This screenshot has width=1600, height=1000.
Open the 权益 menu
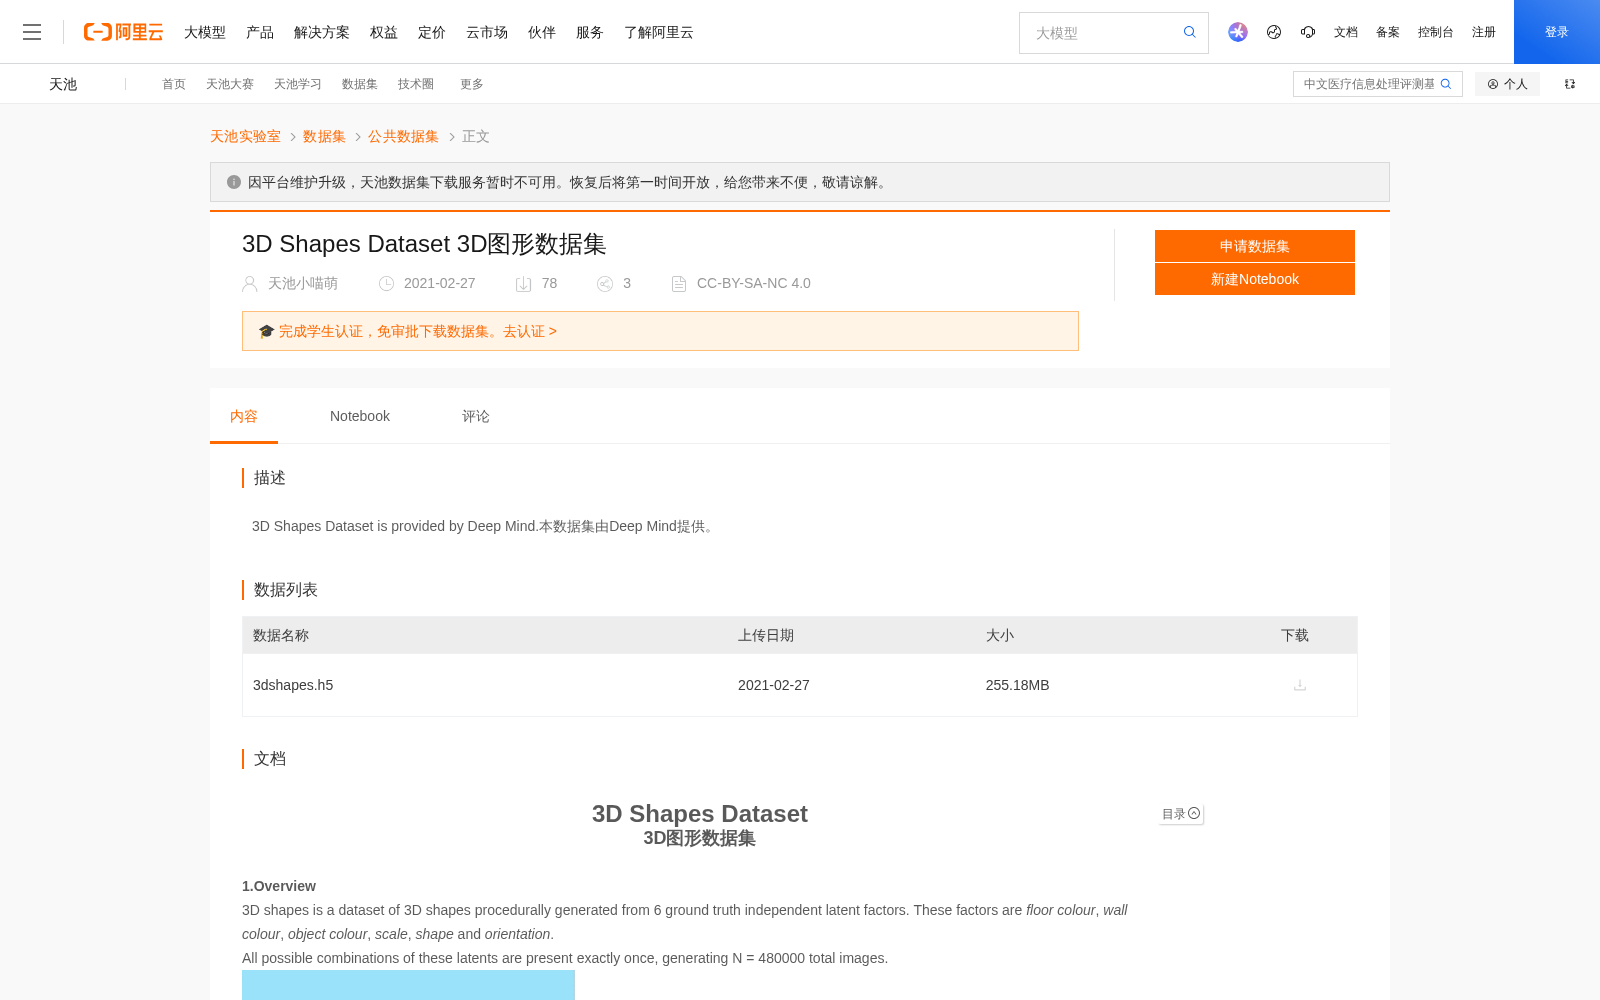click(384, 32)
